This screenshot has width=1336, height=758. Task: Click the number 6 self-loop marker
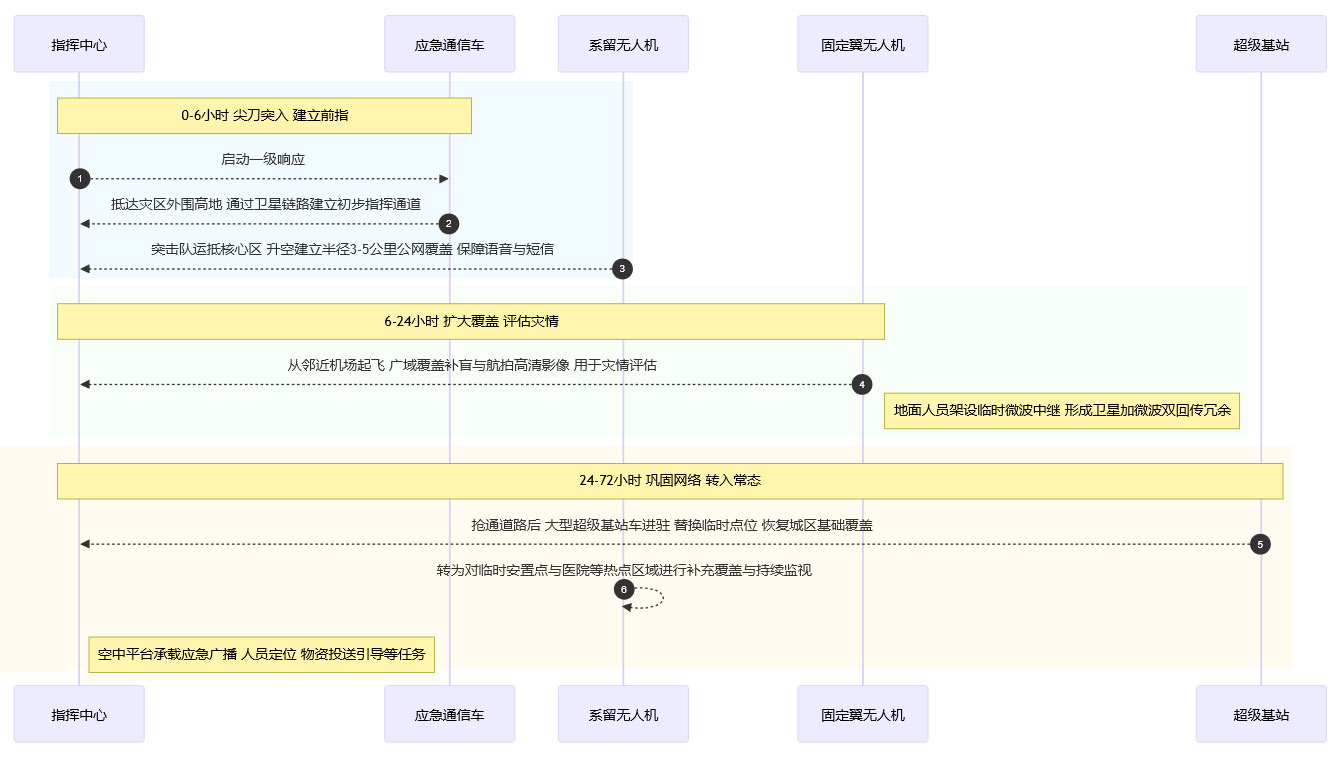624,590
